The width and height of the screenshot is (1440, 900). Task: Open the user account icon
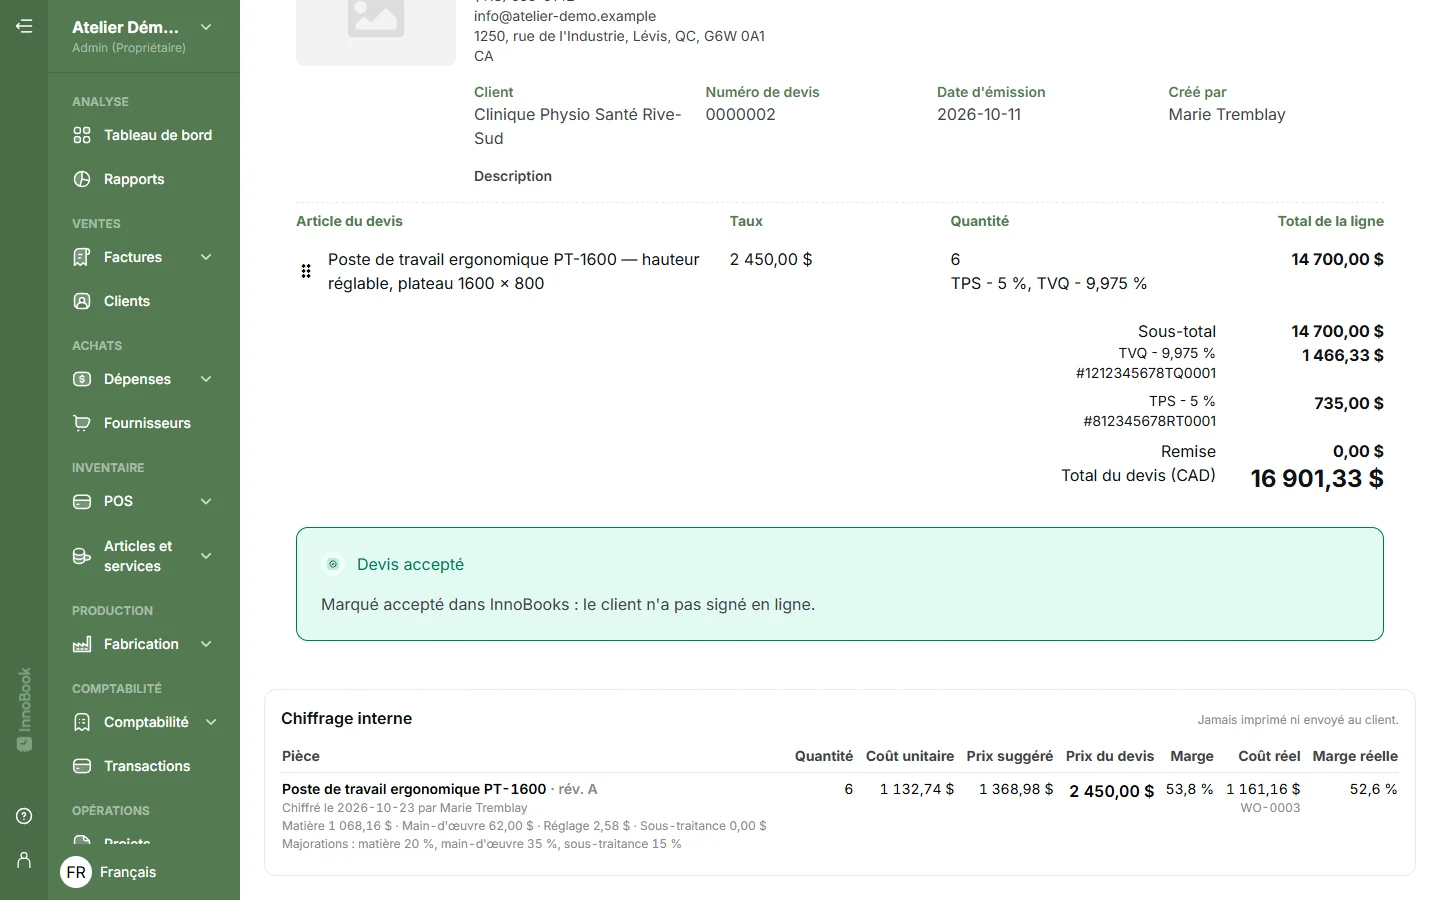(24, 860)
